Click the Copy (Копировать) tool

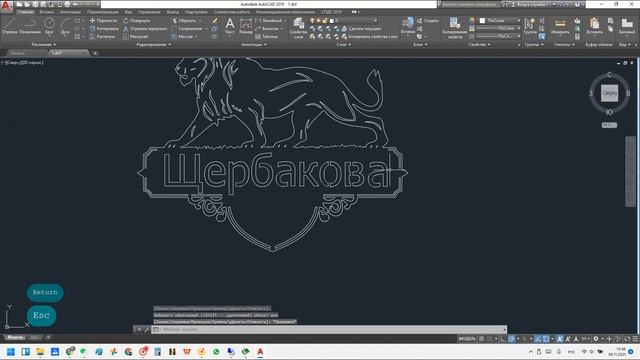coord(104,29)
